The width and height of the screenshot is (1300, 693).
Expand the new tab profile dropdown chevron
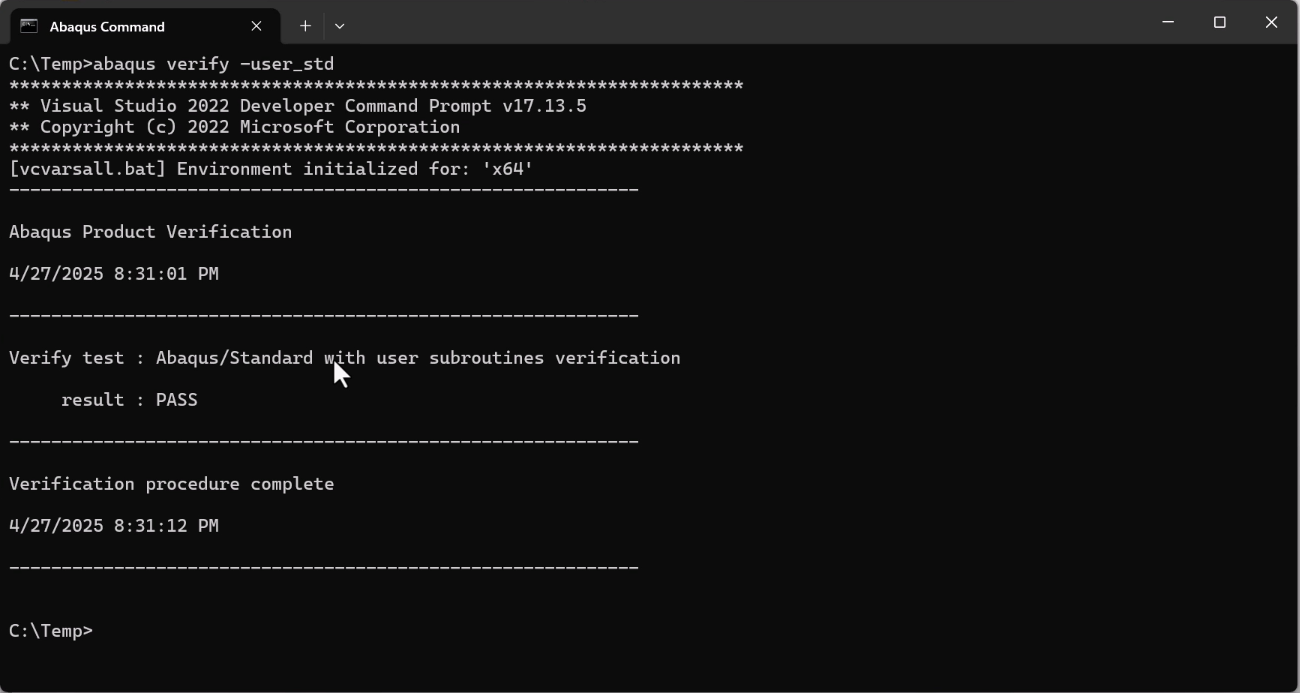pyautogui.click(x=339, y=26)
